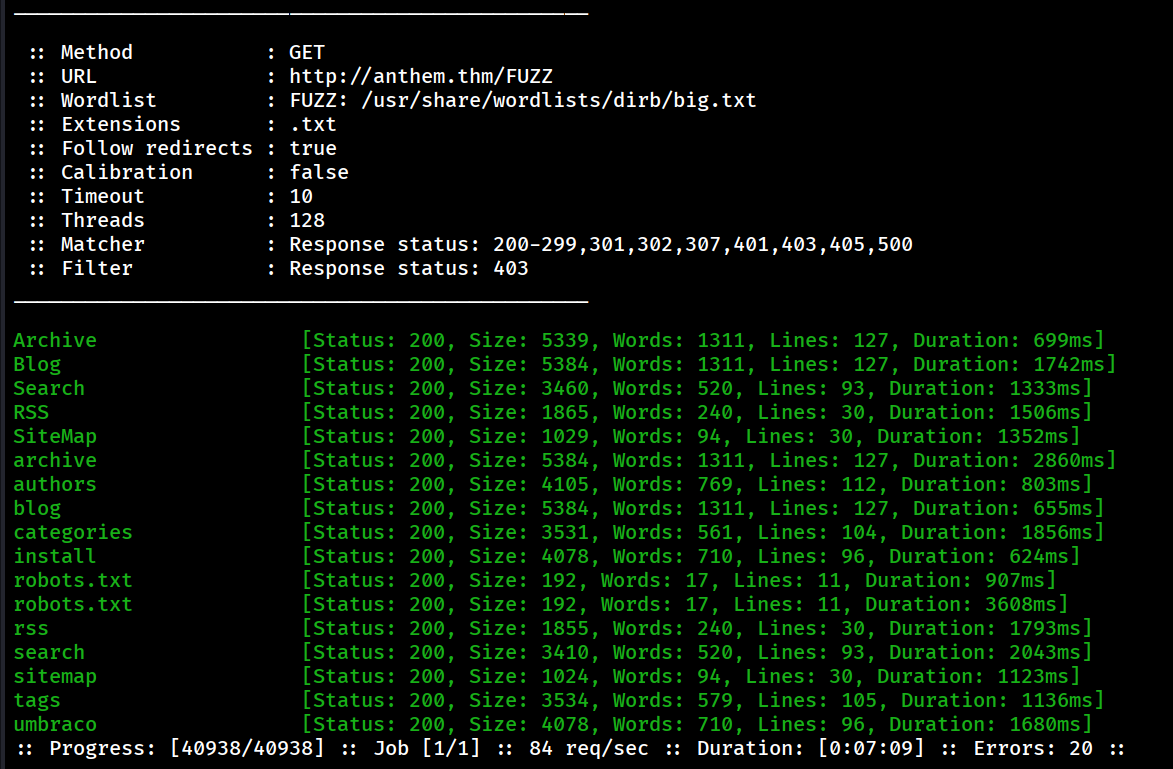Click the authors result entry
This screenshot has width=1173, height=769.
(55, 484)
